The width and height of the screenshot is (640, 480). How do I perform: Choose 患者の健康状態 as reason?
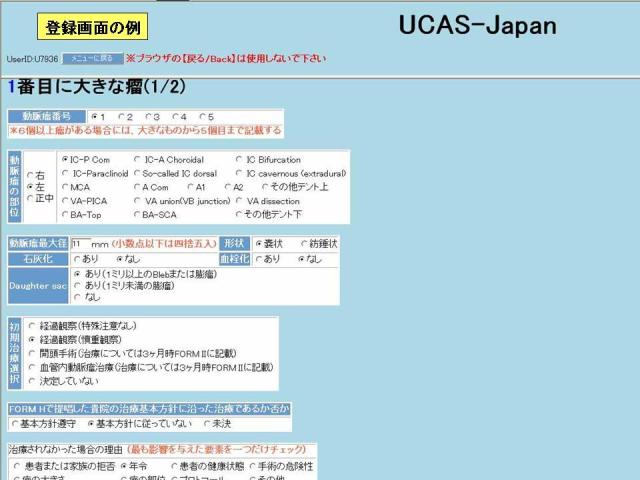[x=172, y=466]
